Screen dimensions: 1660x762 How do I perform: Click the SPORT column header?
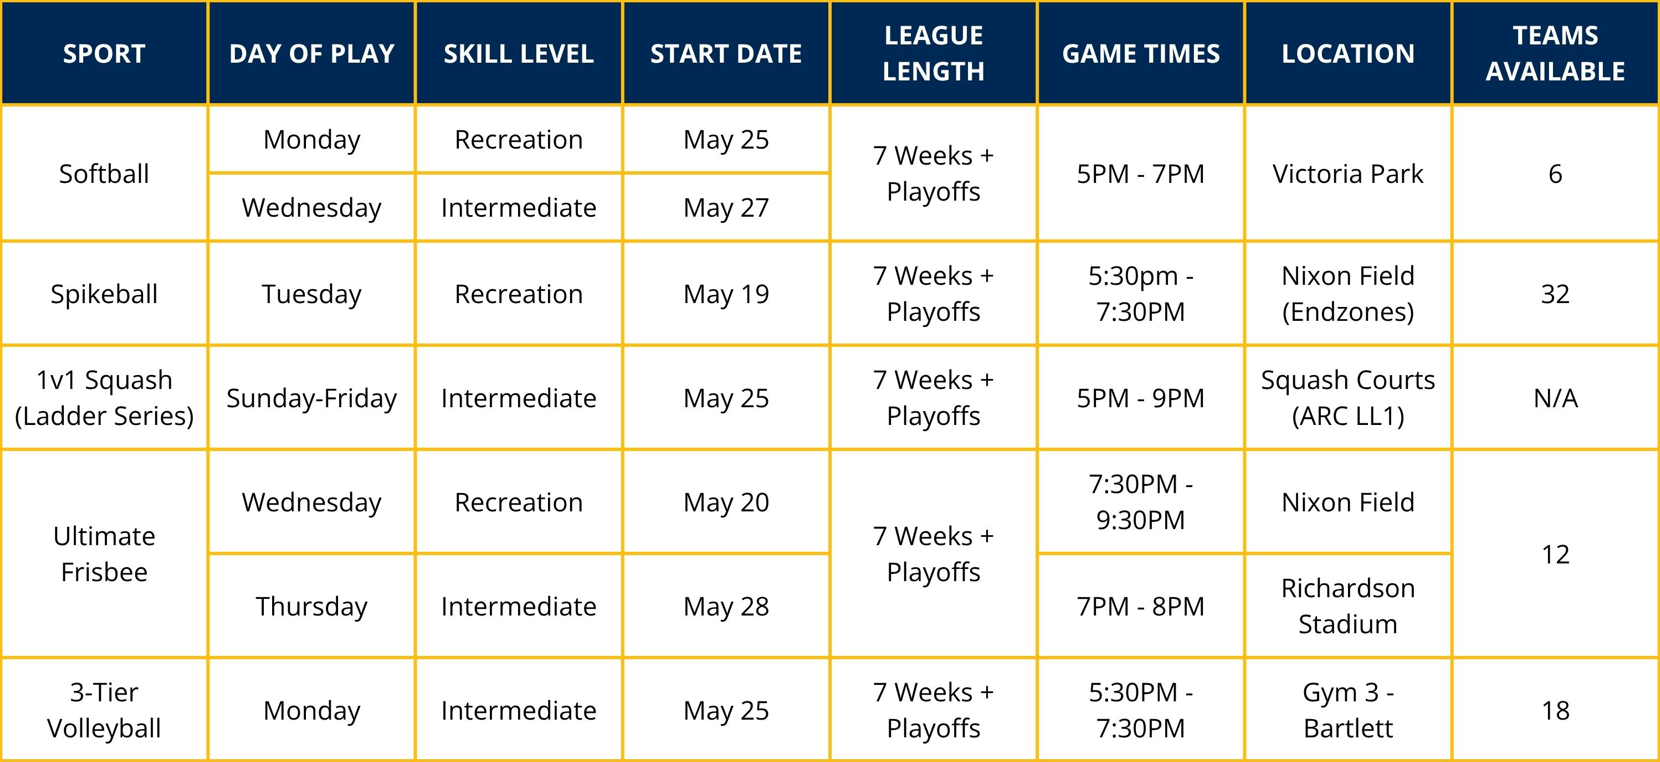click(x=104, y=53)
